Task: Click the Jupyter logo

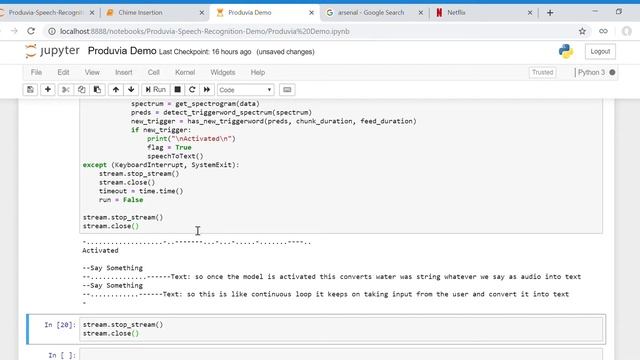Action: click(x=52, y=51)
